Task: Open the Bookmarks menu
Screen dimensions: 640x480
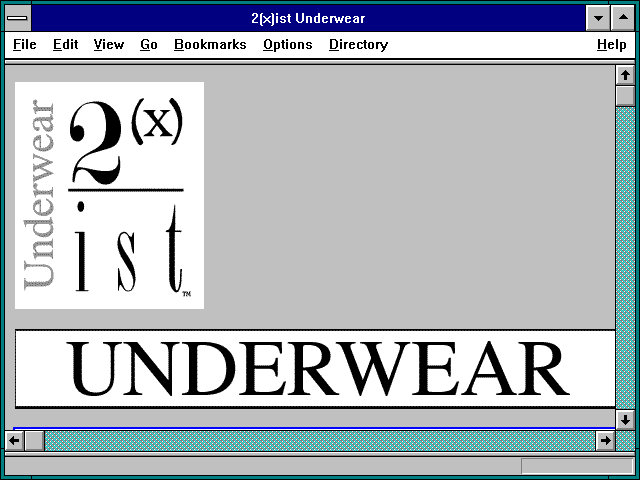Action: click(210, 44)
